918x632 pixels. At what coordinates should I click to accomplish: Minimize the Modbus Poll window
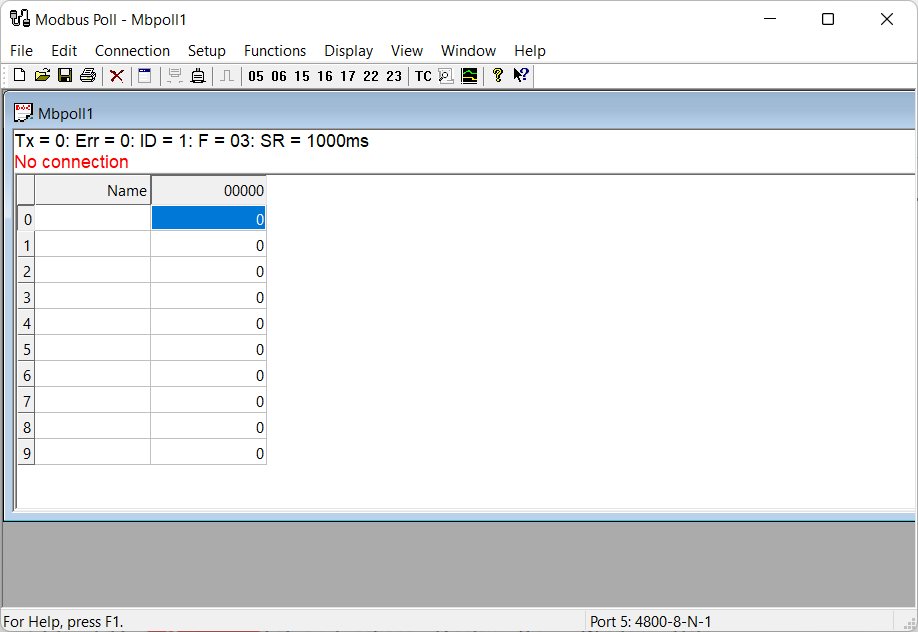point(770,19)
